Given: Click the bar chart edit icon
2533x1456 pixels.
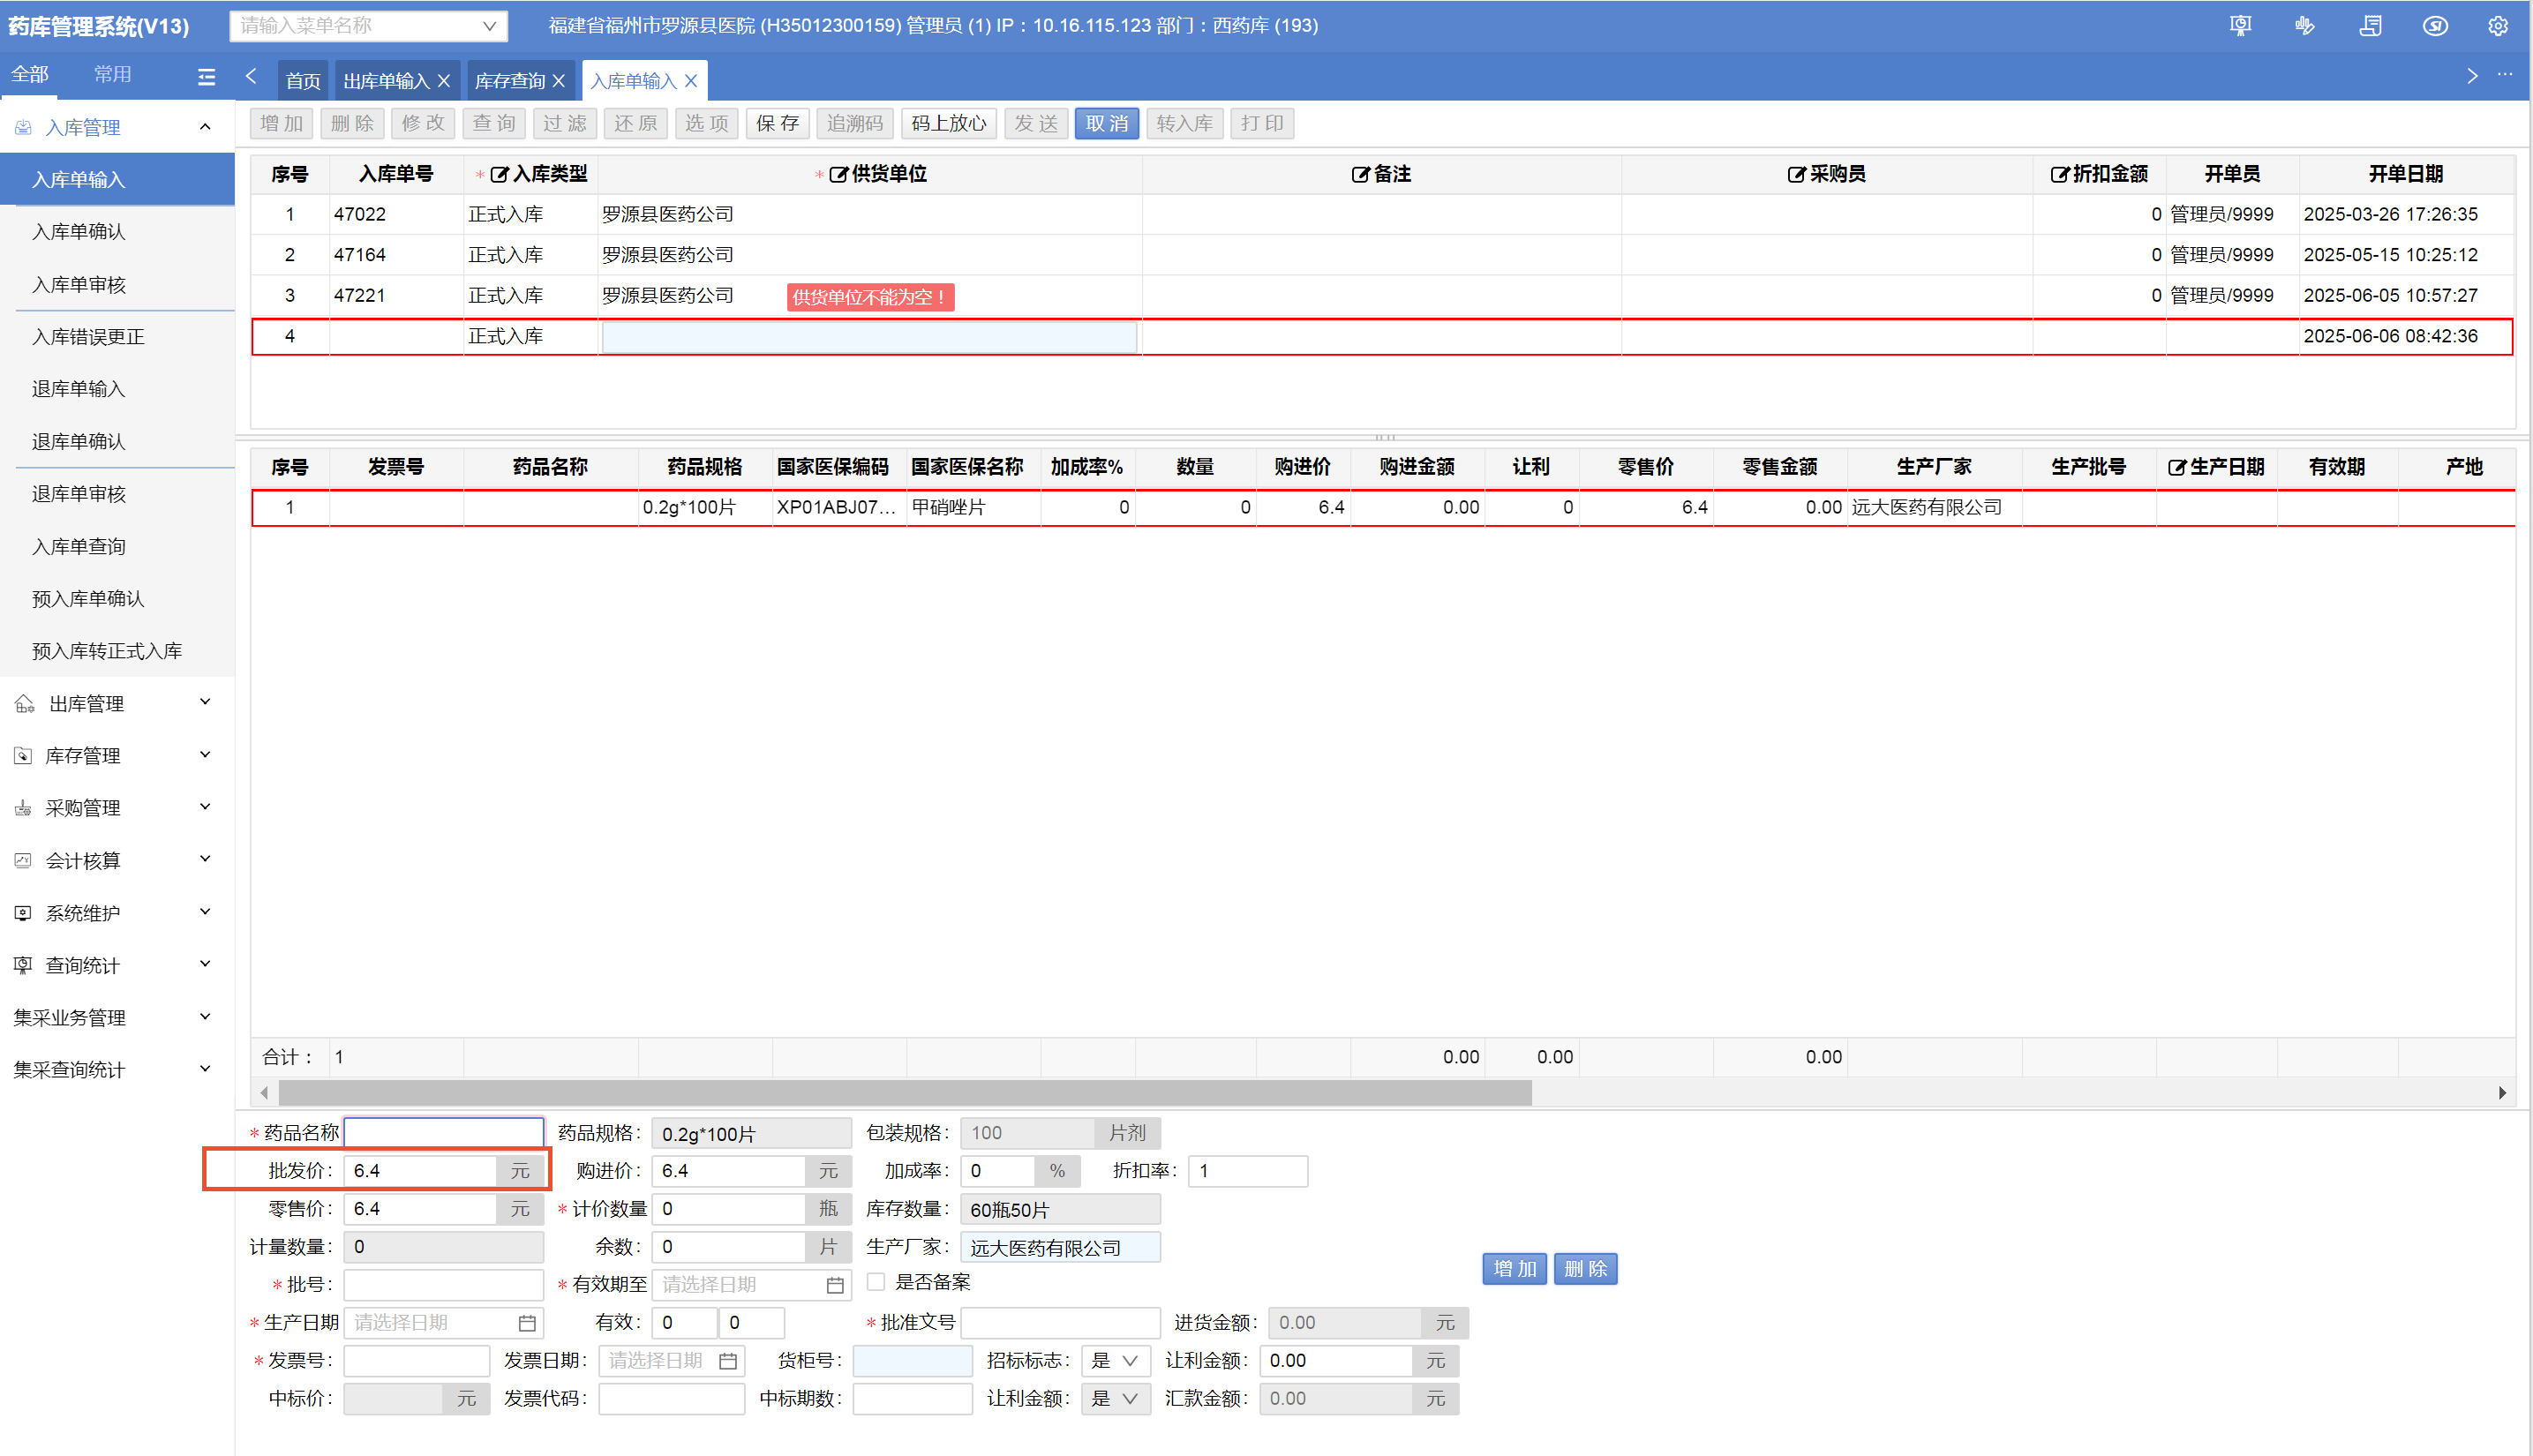Looking at the screenshot, I should click(2304, 26).
